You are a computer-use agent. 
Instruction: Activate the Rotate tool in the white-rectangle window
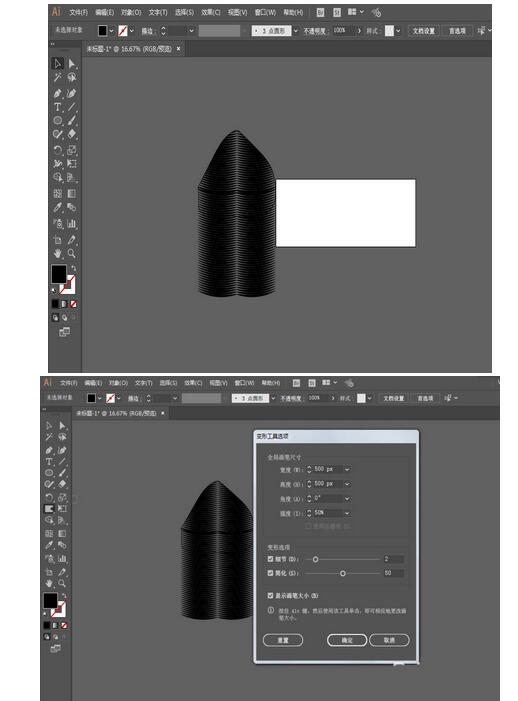click(58, 150)
